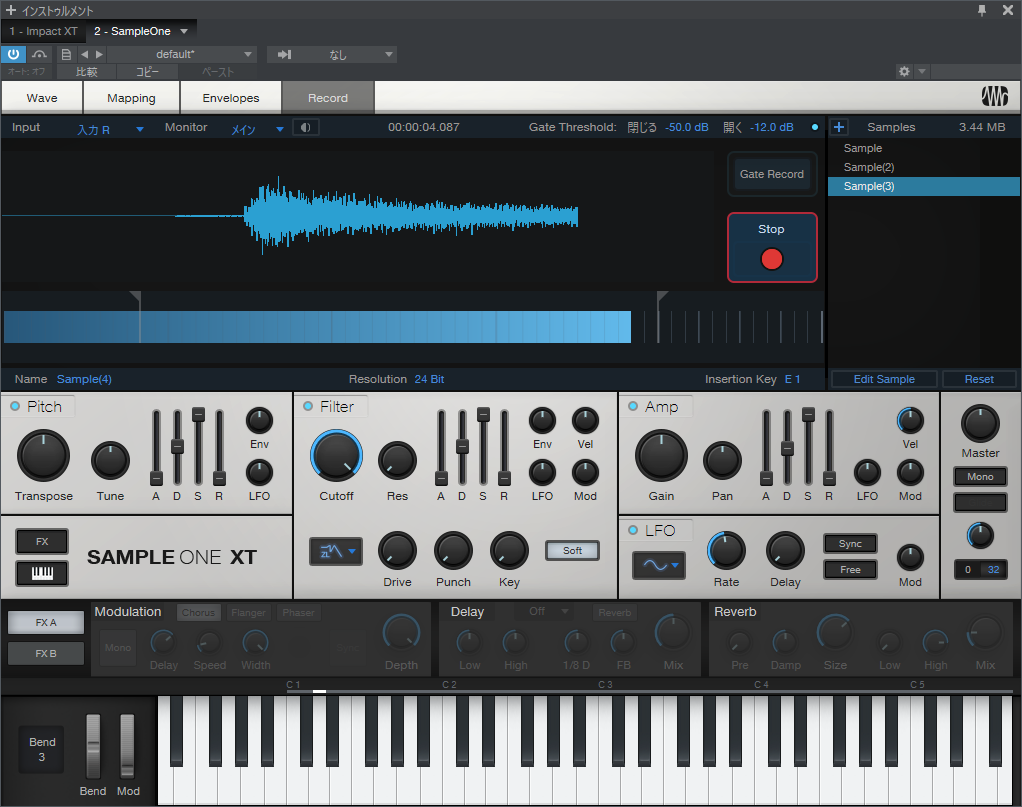Click the red Stop record button

tap(772, 248)
